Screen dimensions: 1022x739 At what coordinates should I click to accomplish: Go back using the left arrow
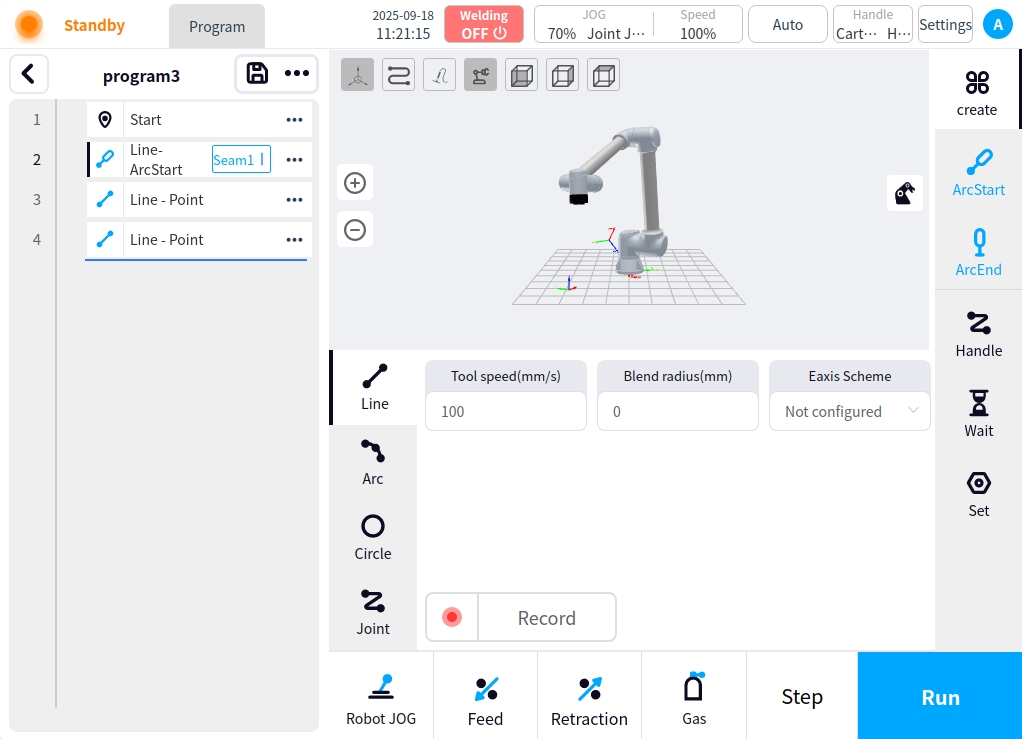pos(29,74)
